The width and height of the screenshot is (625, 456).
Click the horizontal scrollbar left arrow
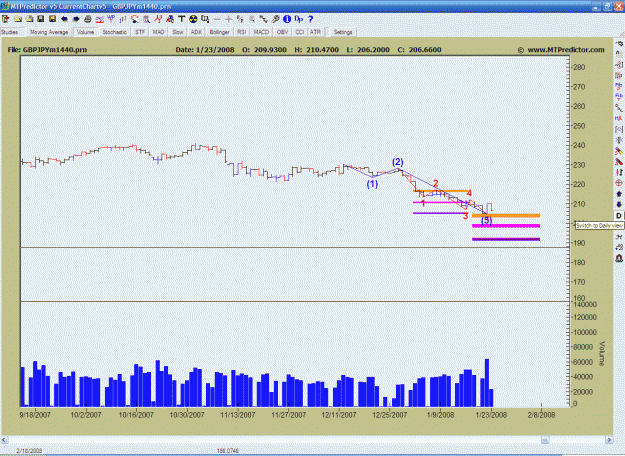pyautogui.click(x=4, y=440)
